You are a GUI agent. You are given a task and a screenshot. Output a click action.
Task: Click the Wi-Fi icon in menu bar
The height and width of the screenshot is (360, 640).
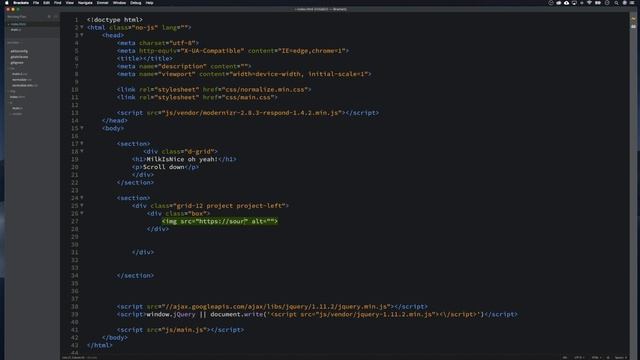(589, 3)
